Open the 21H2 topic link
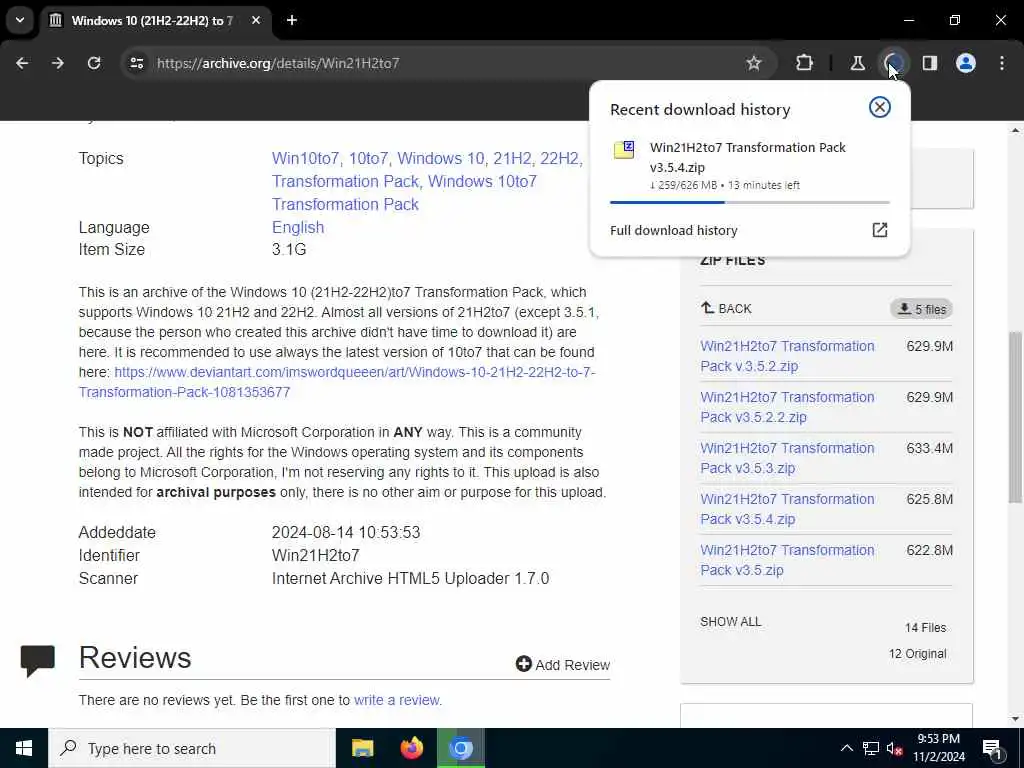The image size is (1024, 768). click(x=513, y=159)
